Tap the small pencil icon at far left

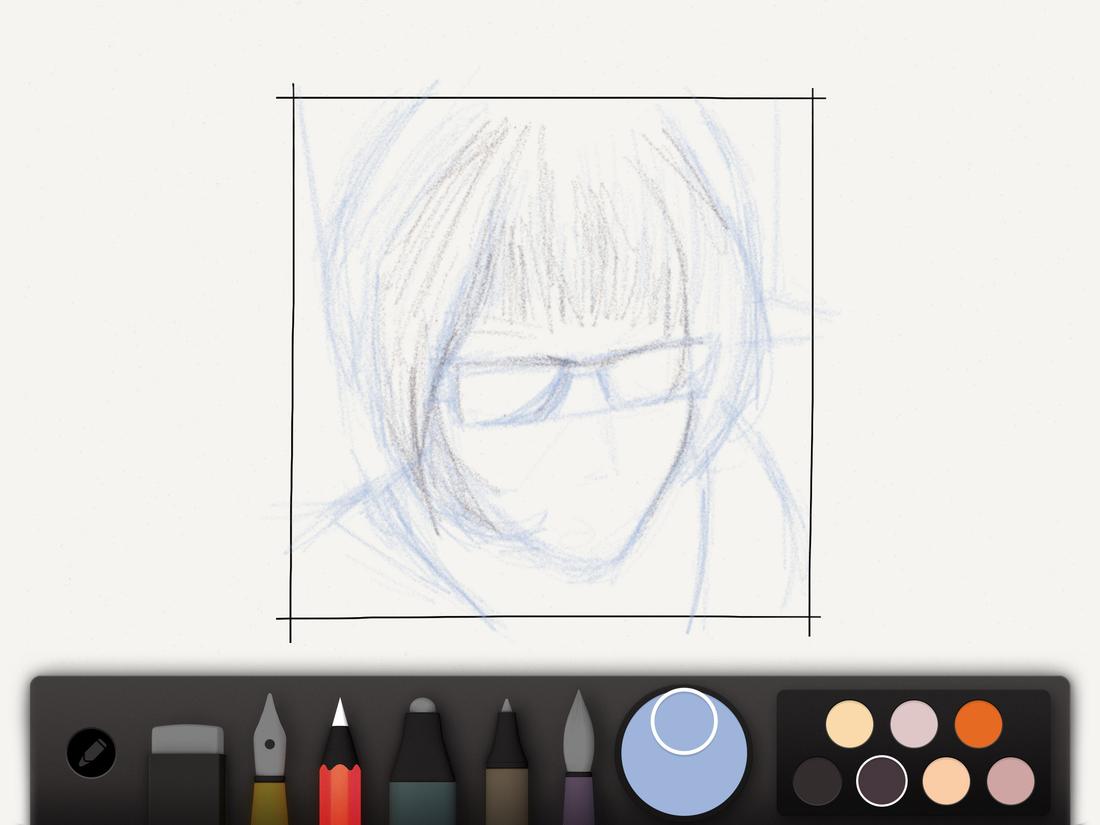coord(91,752)
